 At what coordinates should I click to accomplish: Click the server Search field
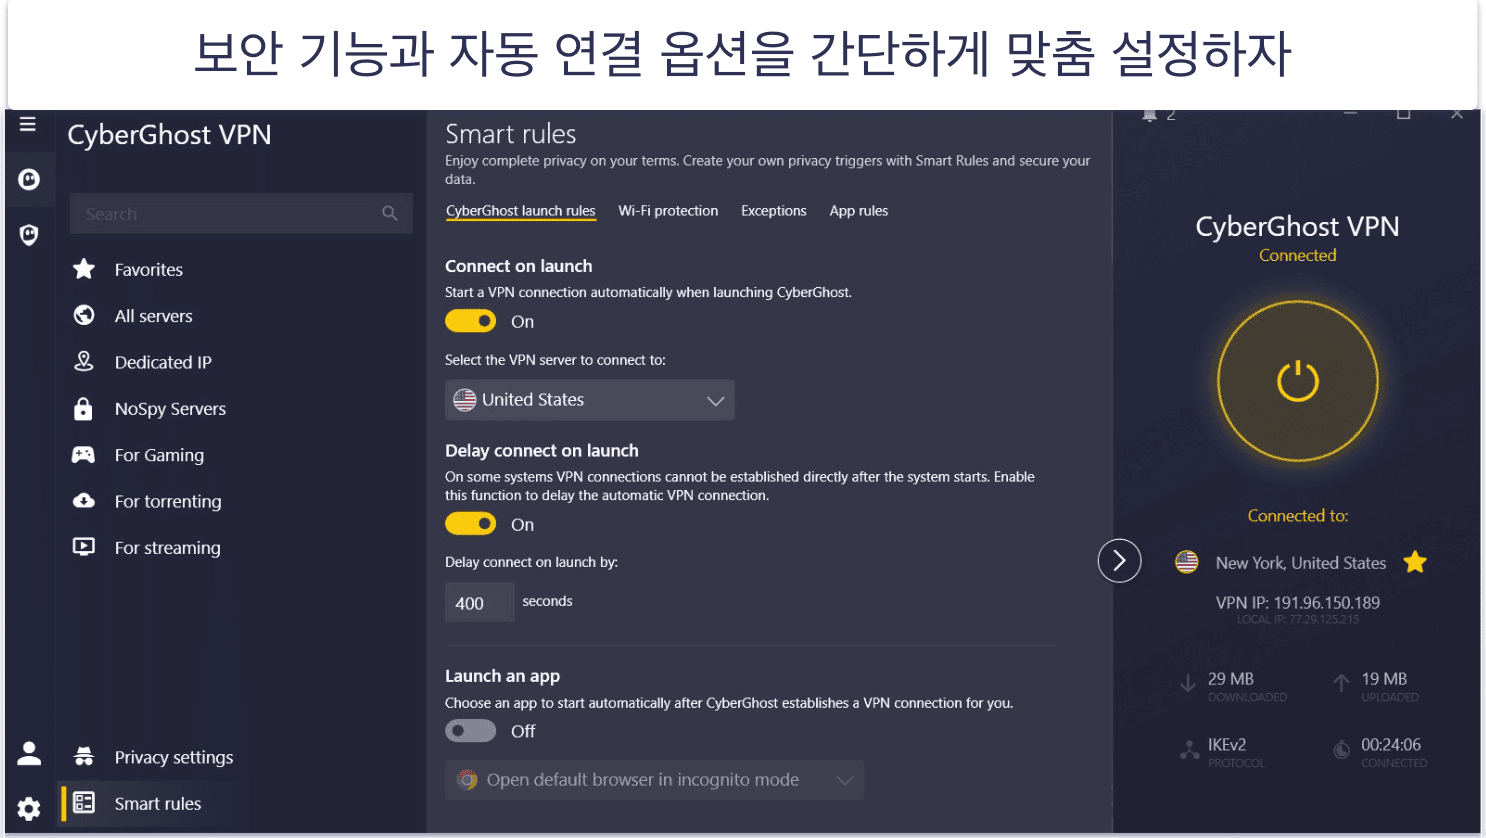click(241, 213)
